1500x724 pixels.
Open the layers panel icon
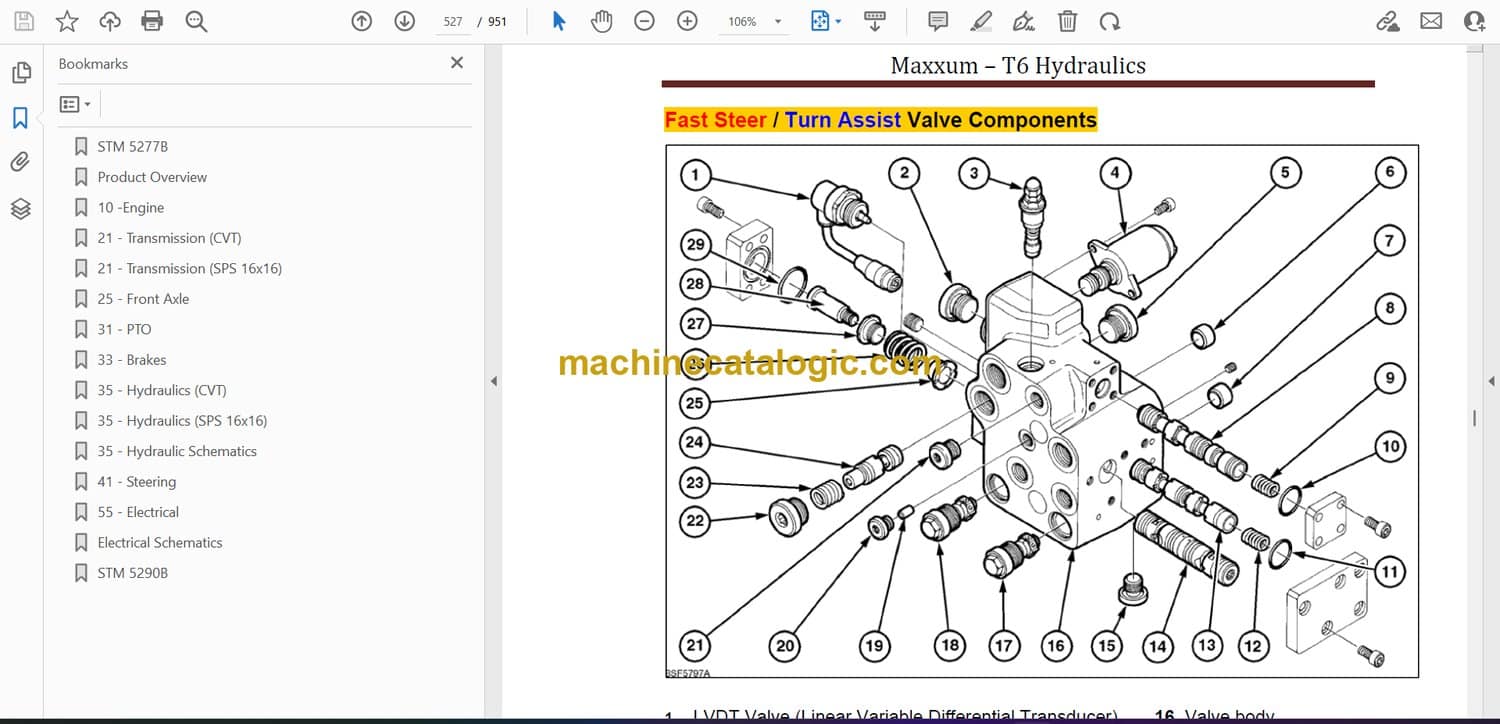coord(21,208)
